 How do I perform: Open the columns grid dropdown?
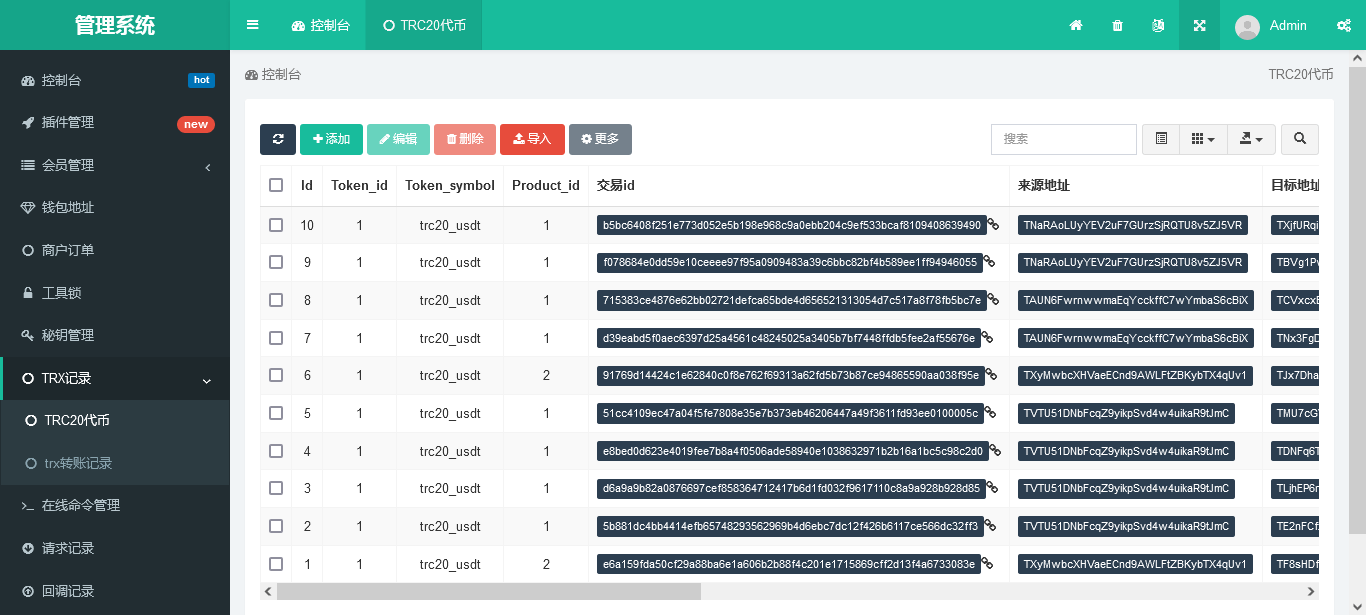1203,139
